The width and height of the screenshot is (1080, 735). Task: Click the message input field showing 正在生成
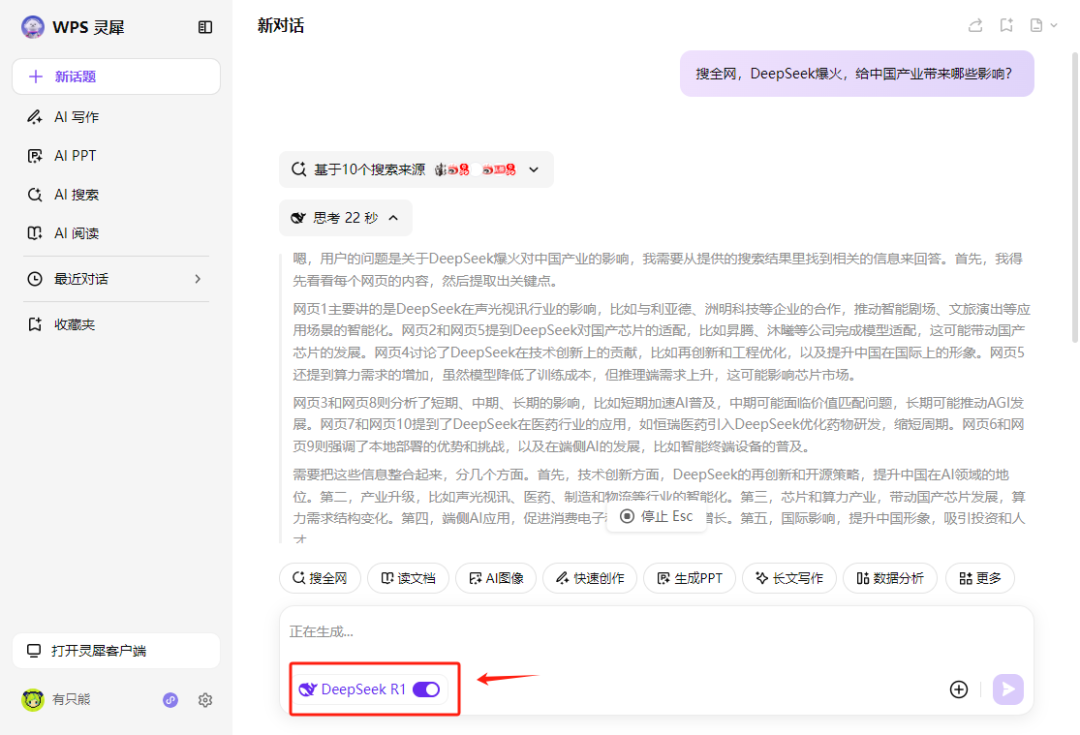(x=656, y=632)
